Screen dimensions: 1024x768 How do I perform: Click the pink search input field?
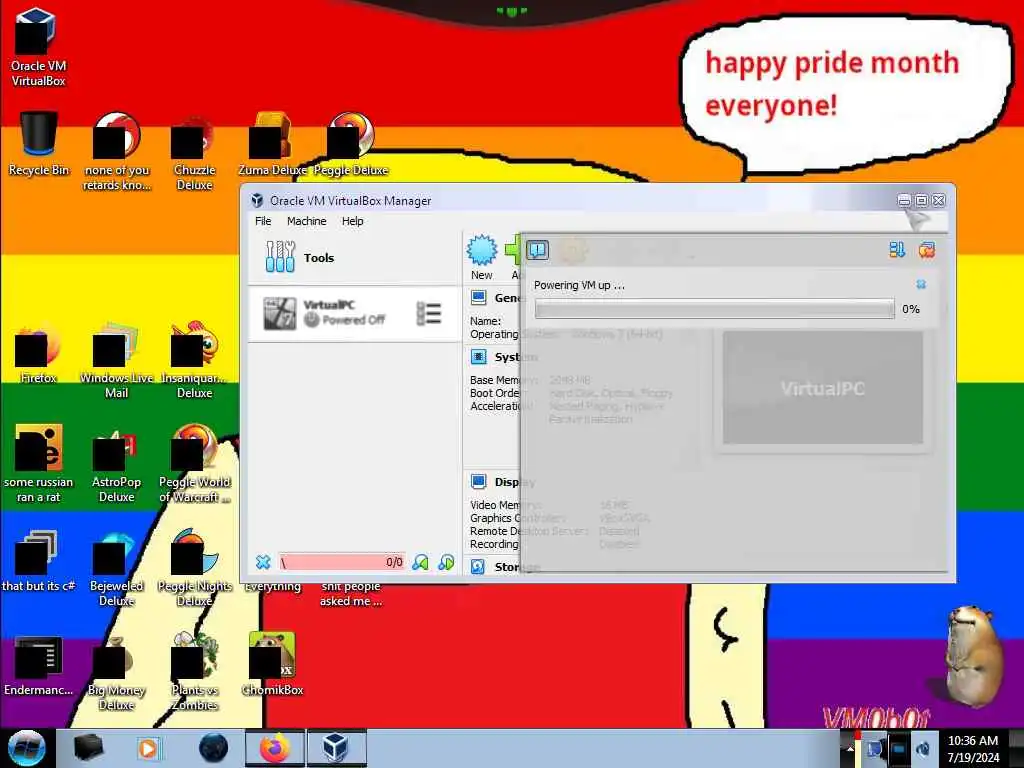point(342,562)
